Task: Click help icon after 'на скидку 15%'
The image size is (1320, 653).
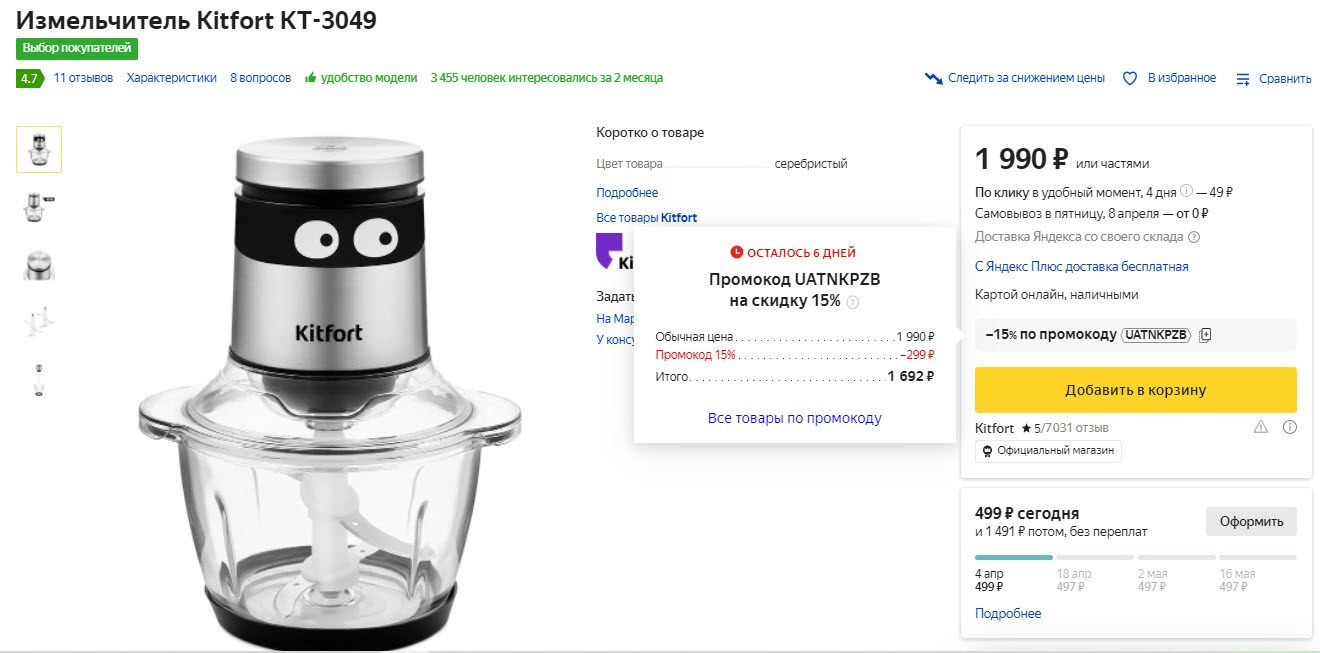Action: (x=853, y=302)
